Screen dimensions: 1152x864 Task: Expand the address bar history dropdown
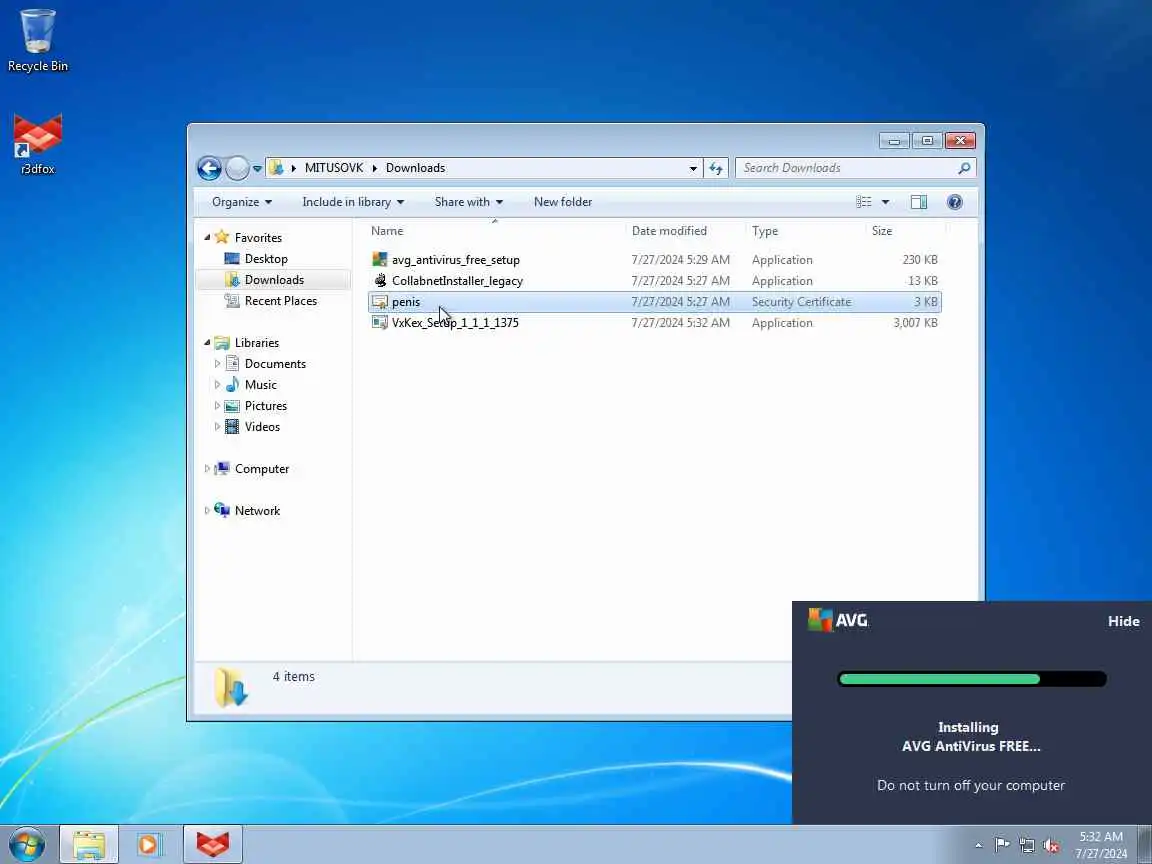pyautogui.click(x=693, y=168)
